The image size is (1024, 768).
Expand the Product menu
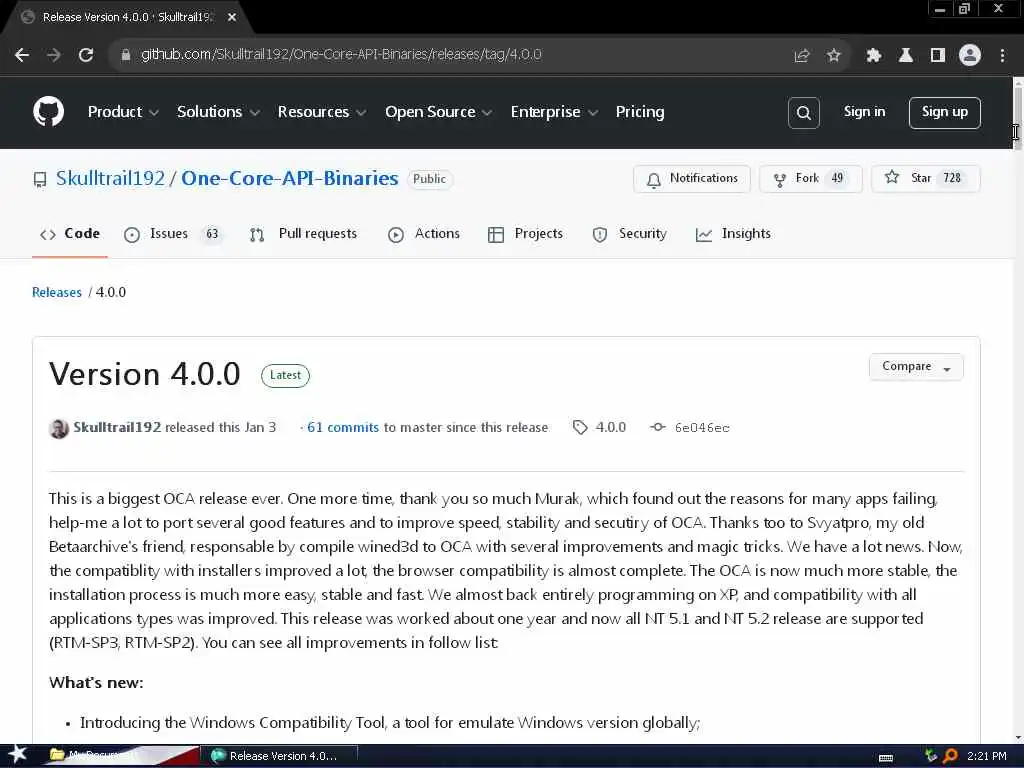tap(123, 112)
